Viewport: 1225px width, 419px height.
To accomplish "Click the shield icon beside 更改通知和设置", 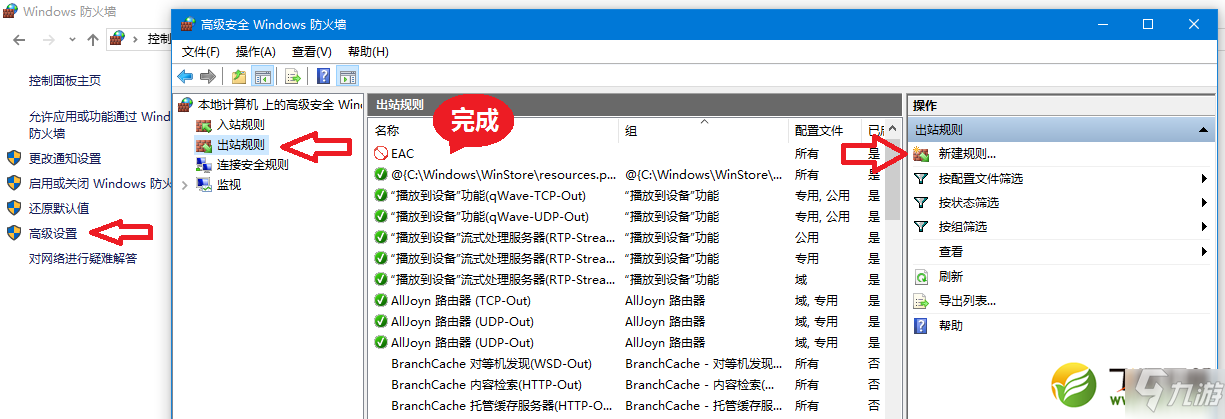I will click(14, 158).
